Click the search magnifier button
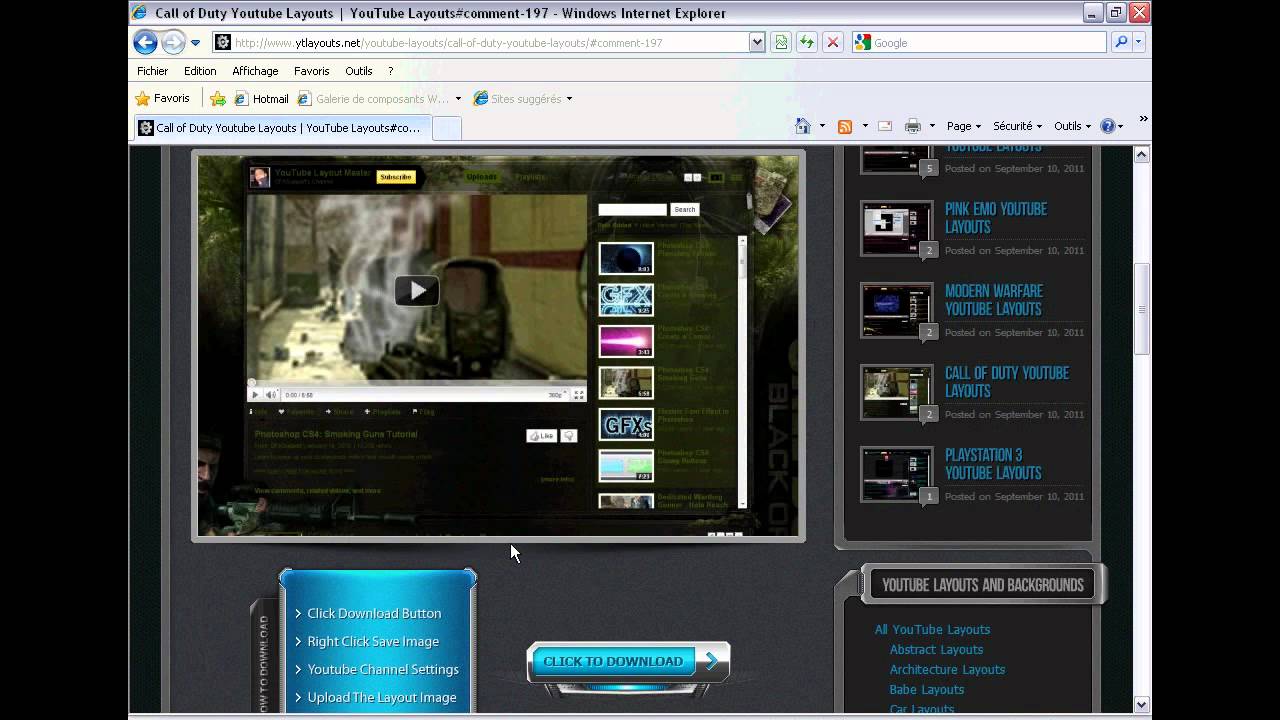The image size is (1280, 720). click(x=1121, y=42)
